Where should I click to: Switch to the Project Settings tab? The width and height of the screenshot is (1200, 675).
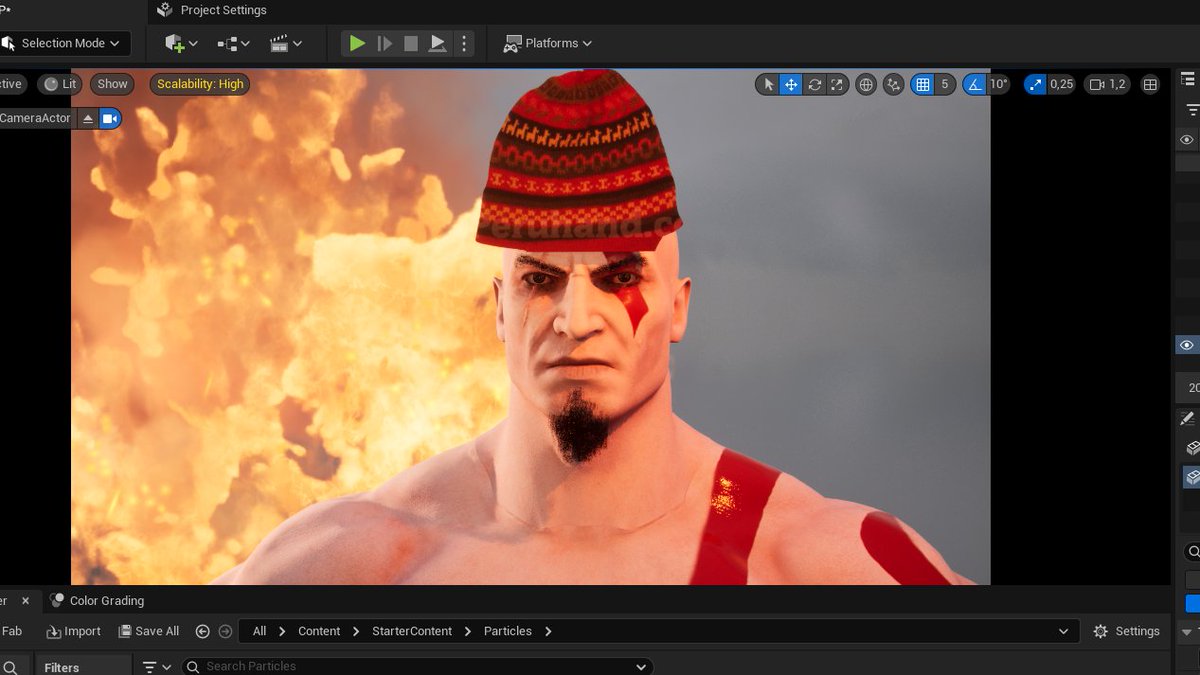click(x=212, y=10)
